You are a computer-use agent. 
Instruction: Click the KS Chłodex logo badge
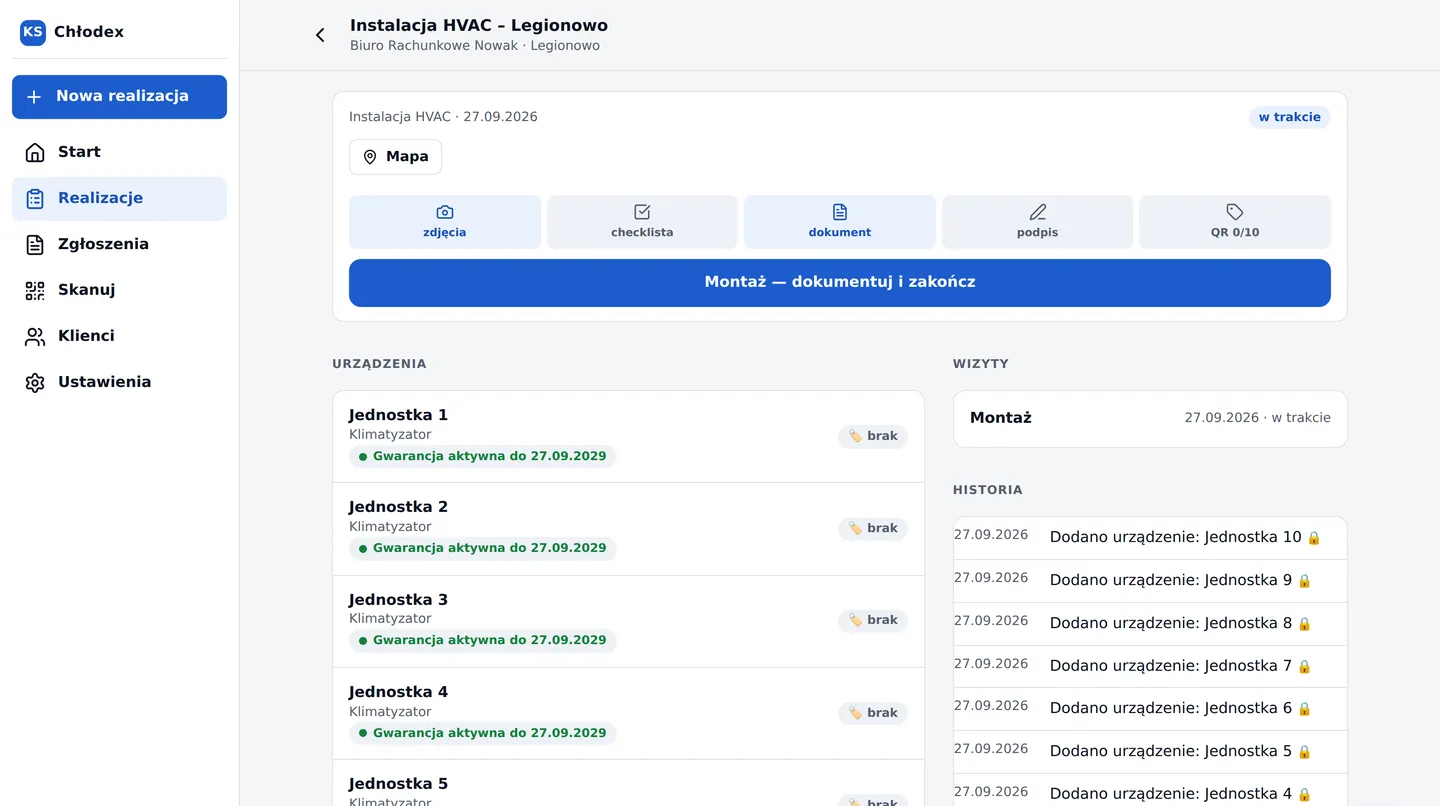point(33,32)
